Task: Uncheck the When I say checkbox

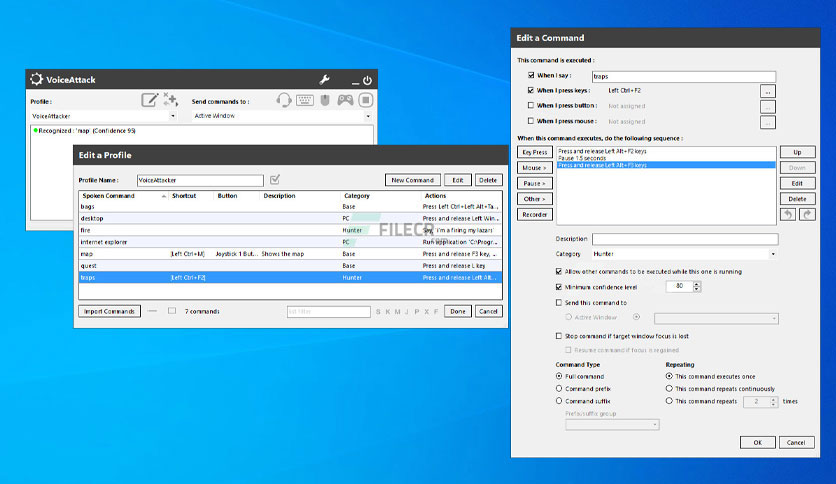Action: point(531,75)
